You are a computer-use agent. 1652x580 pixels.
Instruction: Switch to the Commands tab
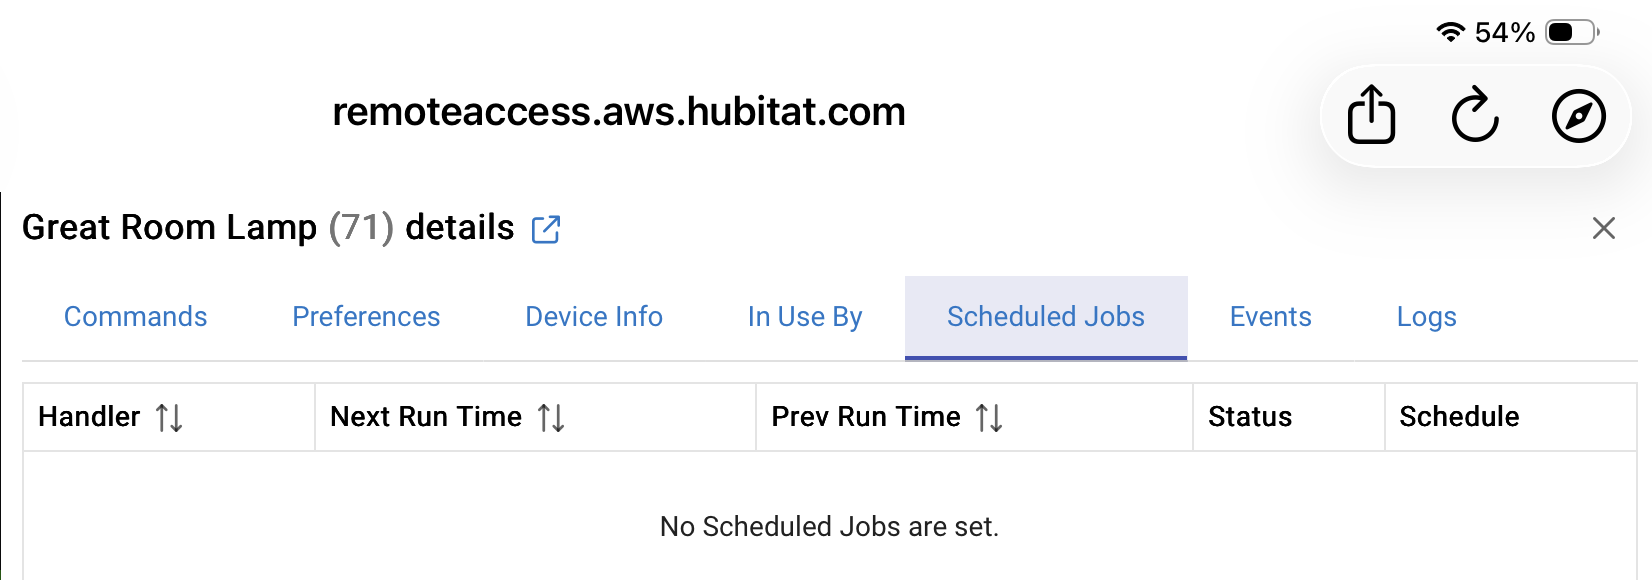coord(136,317)
